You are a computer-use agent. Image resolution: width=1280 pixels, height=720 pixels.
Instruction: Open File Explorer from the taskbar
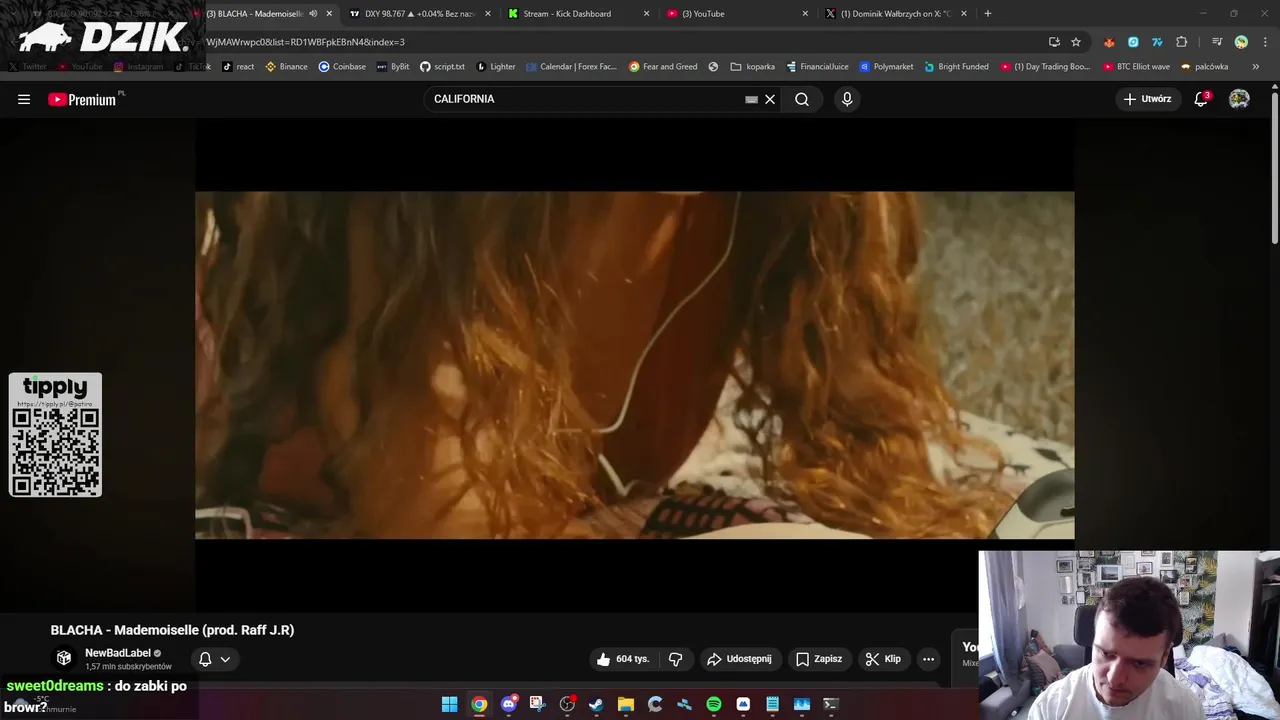[626, 704]
